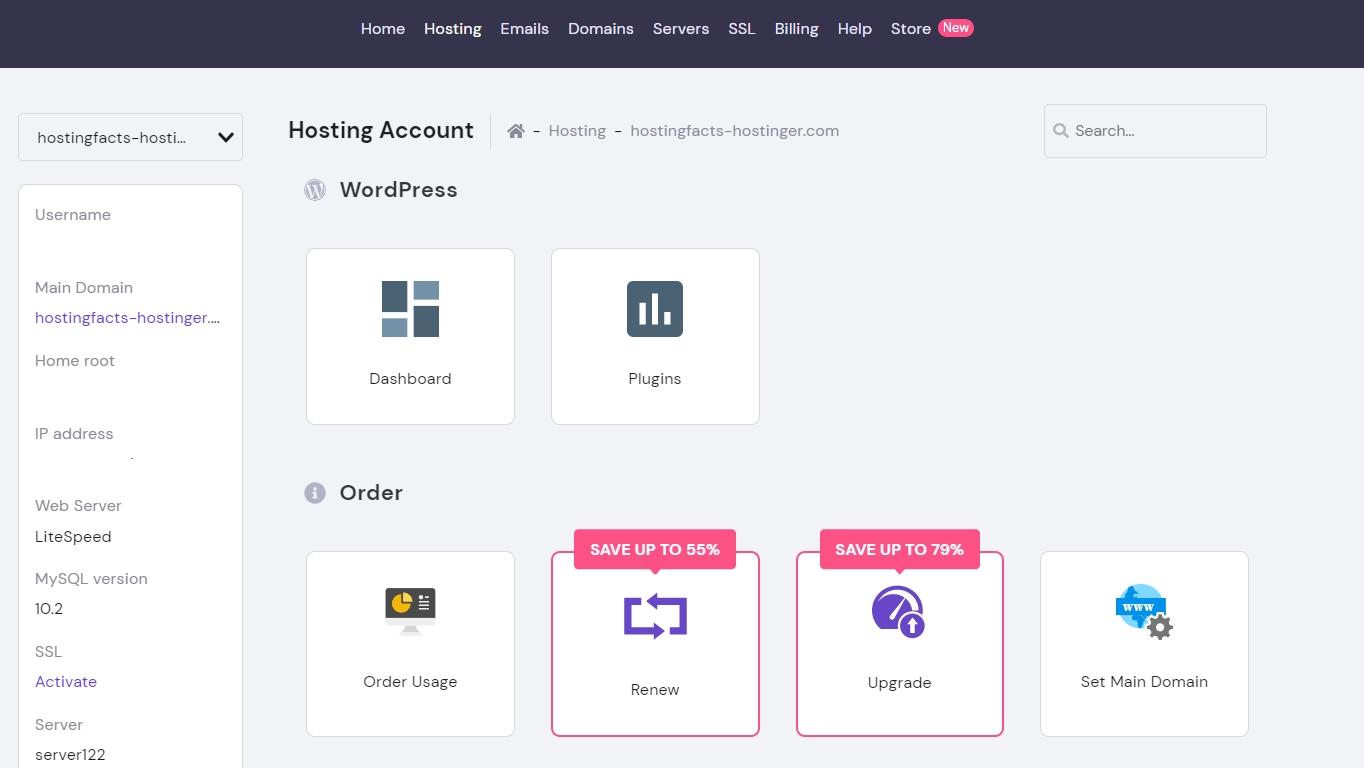Click the Plugins label text

(655, 379)
